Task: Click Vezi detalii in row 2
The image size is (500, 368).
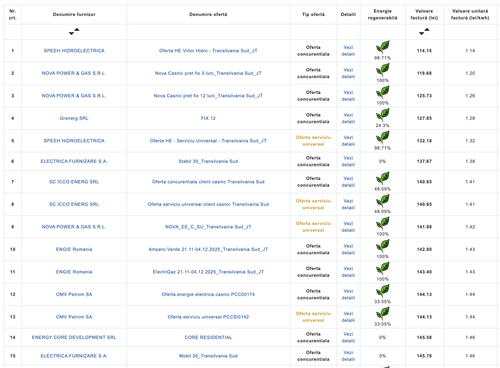Action: pyautogui.click(x=348, y=73)
